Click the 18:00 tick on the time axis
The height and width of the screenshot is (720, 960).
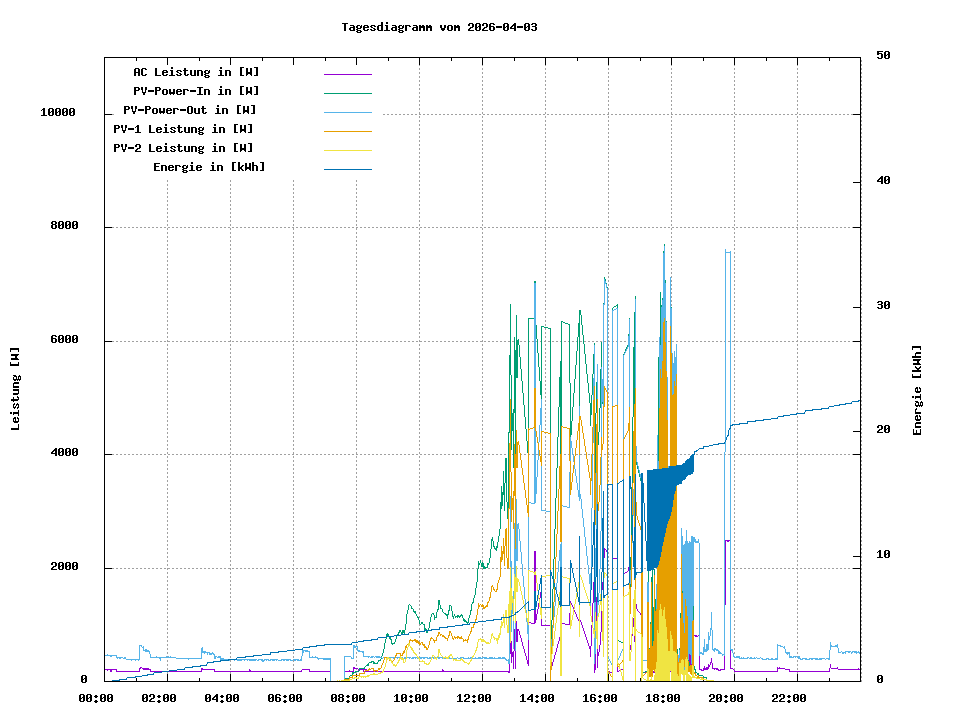click(663, 698)
